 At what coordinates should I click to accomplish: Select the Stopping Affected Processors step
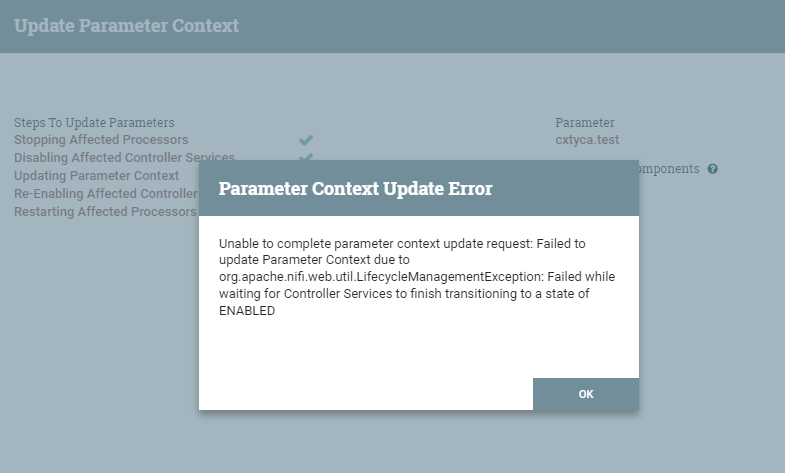[x=101, y=140]
